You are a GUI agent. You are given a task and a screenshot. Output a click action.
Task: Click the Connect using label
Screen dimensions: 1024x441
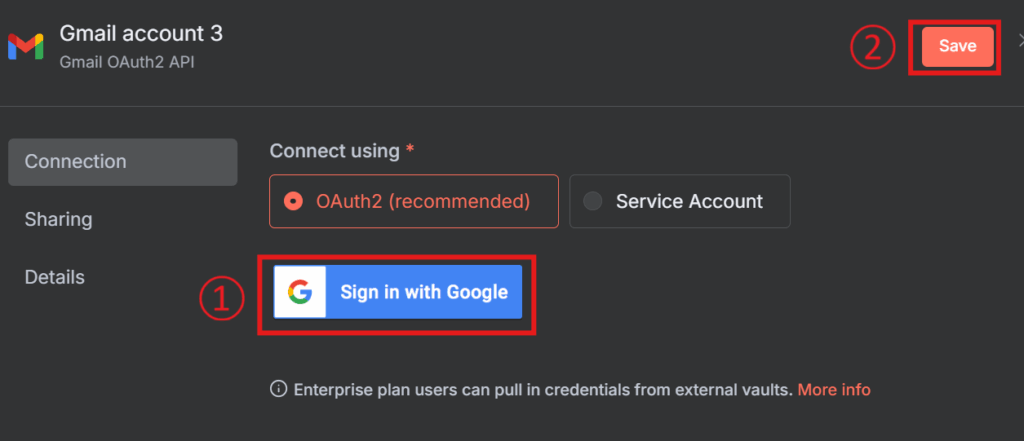pyautogui.click(x=334, y=151)
